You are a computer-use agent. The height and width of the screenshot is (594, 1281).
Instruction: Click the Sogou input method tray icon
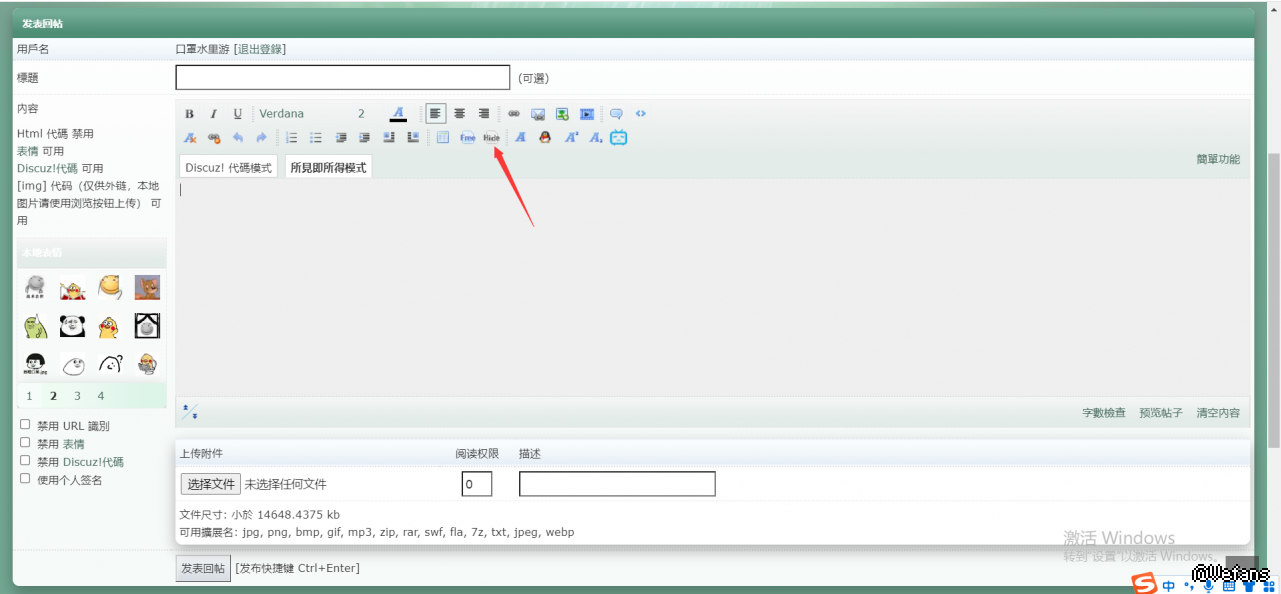(x=1143, y=583)
